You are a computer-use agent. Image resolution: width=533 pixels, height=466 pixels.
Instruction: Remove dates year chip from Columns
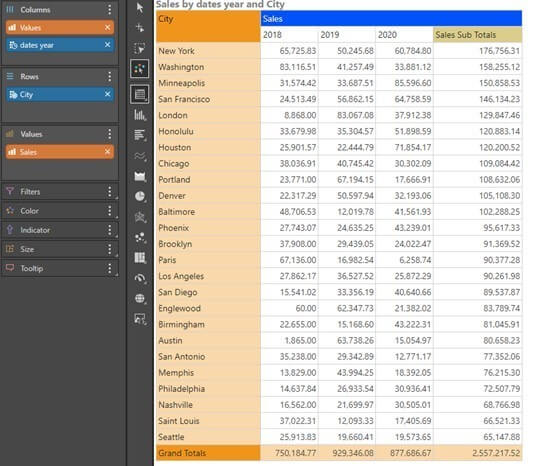pyautogui.click(x=107, y=45)
